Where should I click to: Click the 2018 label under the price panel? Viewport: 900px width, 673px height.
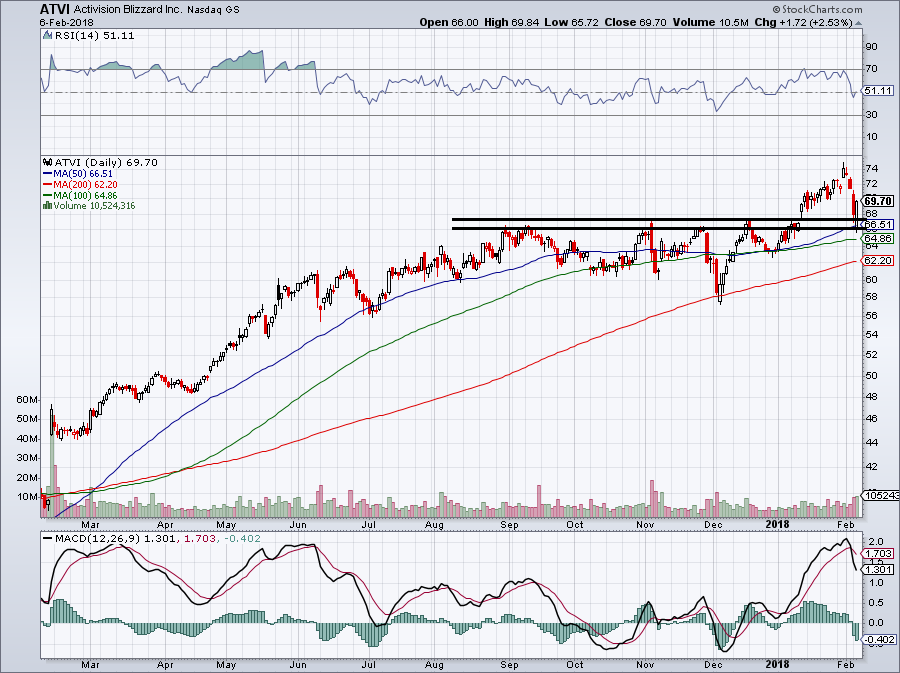(x=777, y=524)
